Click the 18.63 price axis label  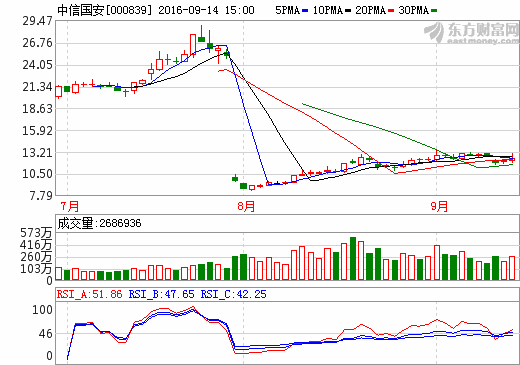point(37,109)
